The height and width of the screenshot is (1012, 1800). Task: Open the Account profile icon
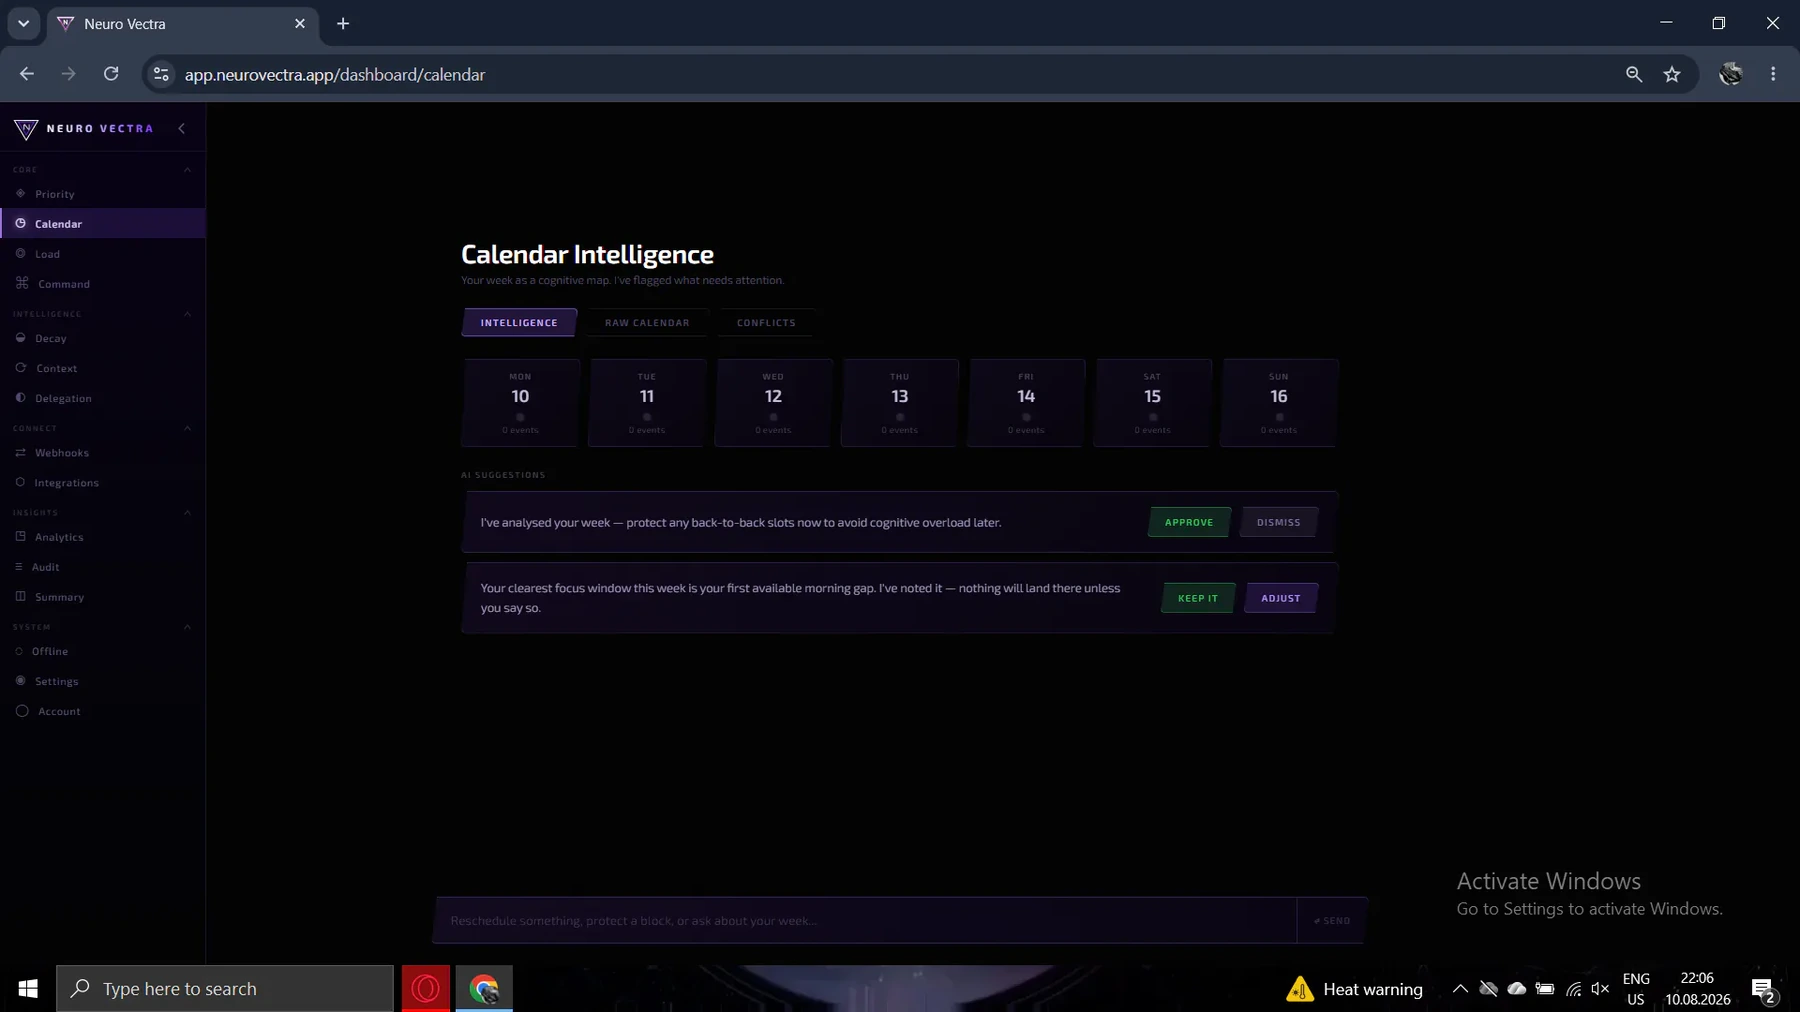point(22,711)
